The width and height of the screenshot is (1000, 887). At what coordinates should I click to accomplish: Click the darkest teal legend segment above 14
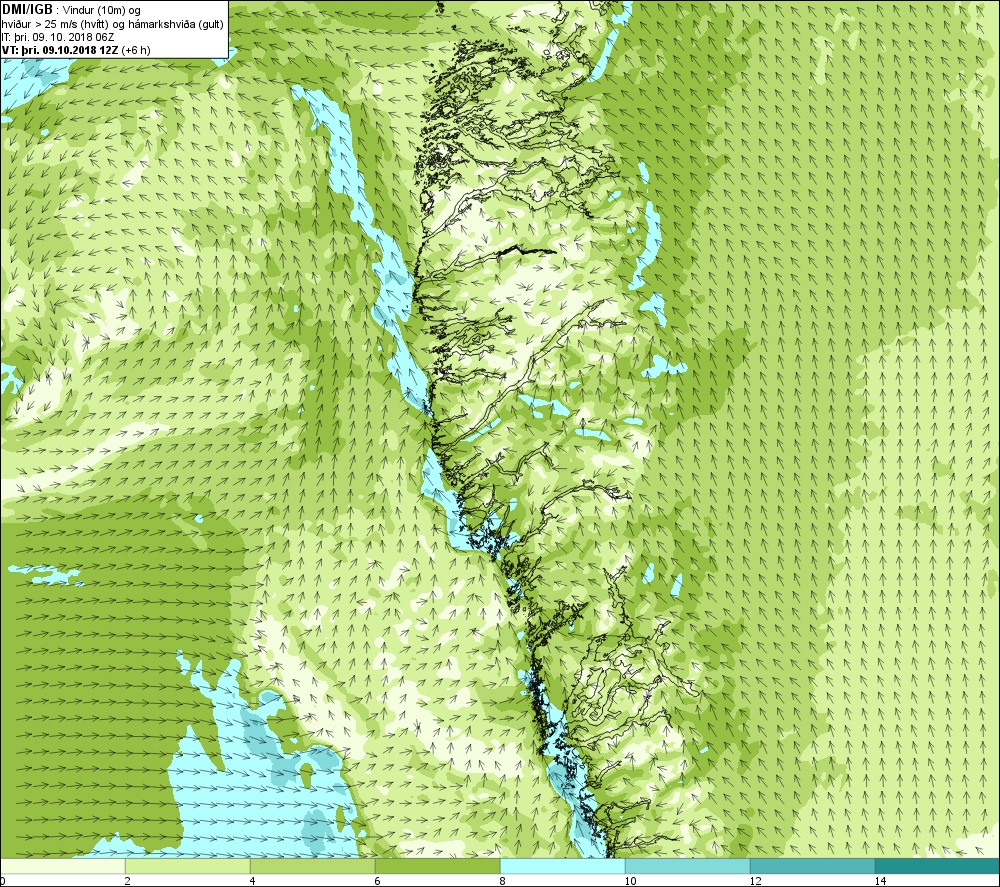point(938,866)
